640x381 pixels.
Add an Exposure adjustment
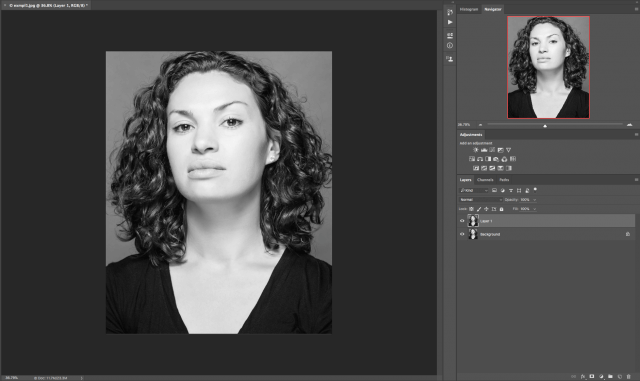(500, 150)
